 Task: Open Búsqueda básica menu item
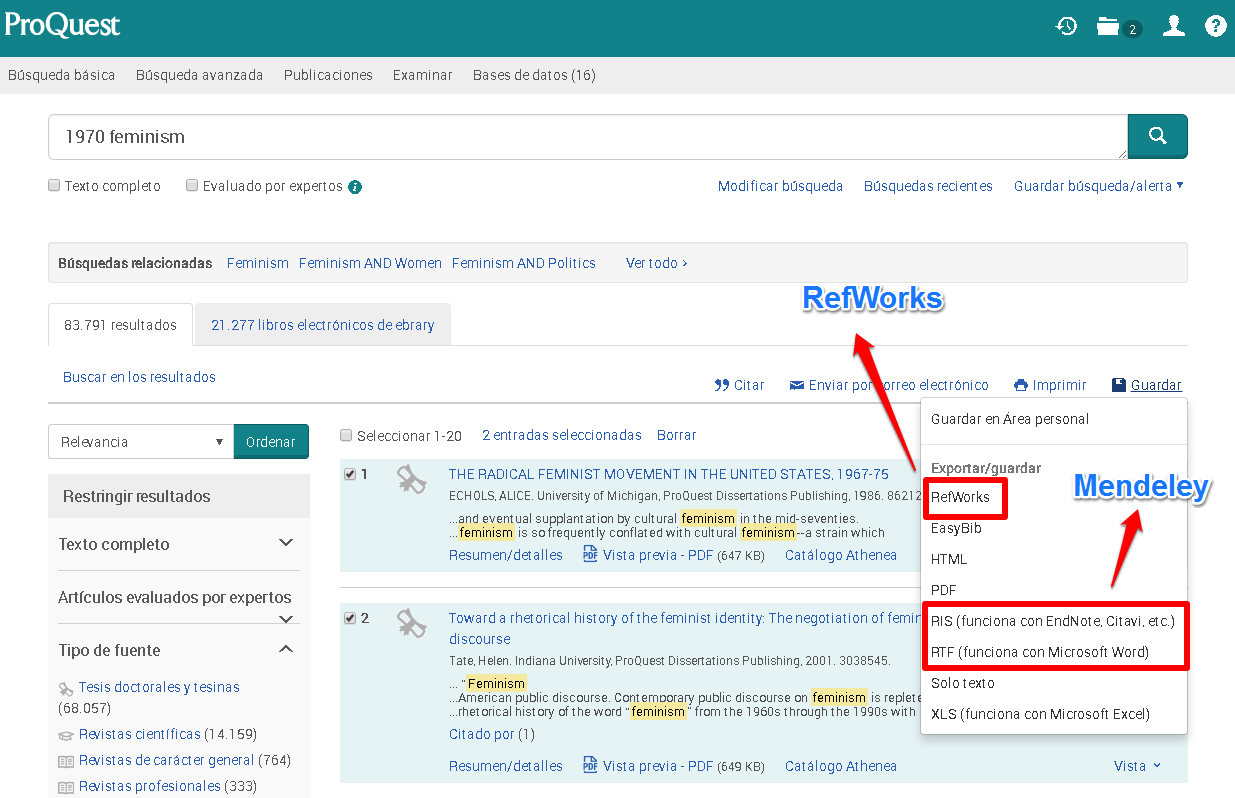61,75
